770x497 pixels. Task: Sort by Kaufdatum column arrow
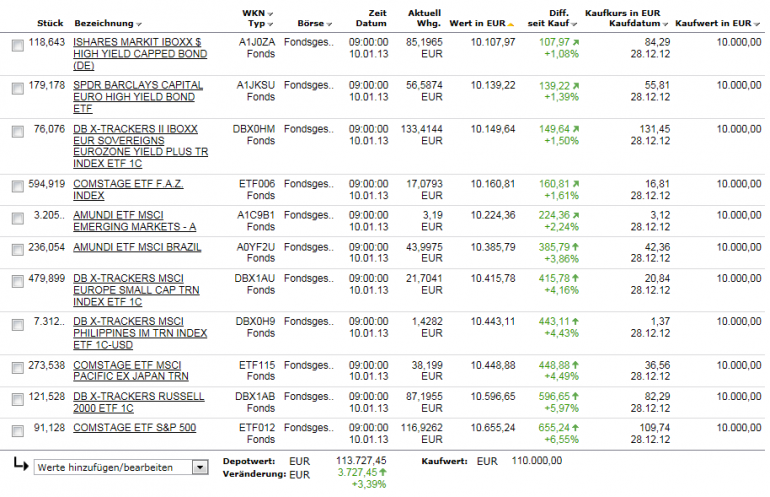tap(665, 24)
